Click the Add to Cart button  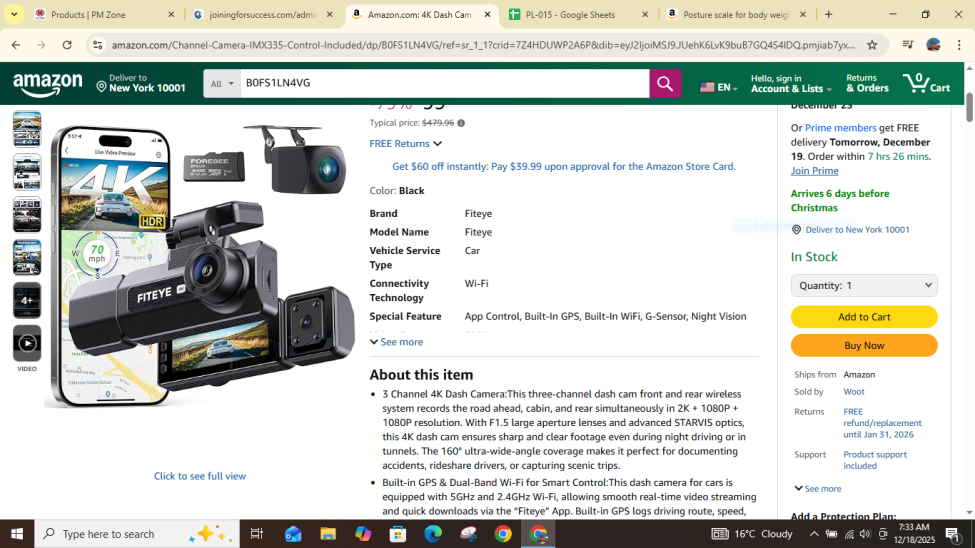864,317
